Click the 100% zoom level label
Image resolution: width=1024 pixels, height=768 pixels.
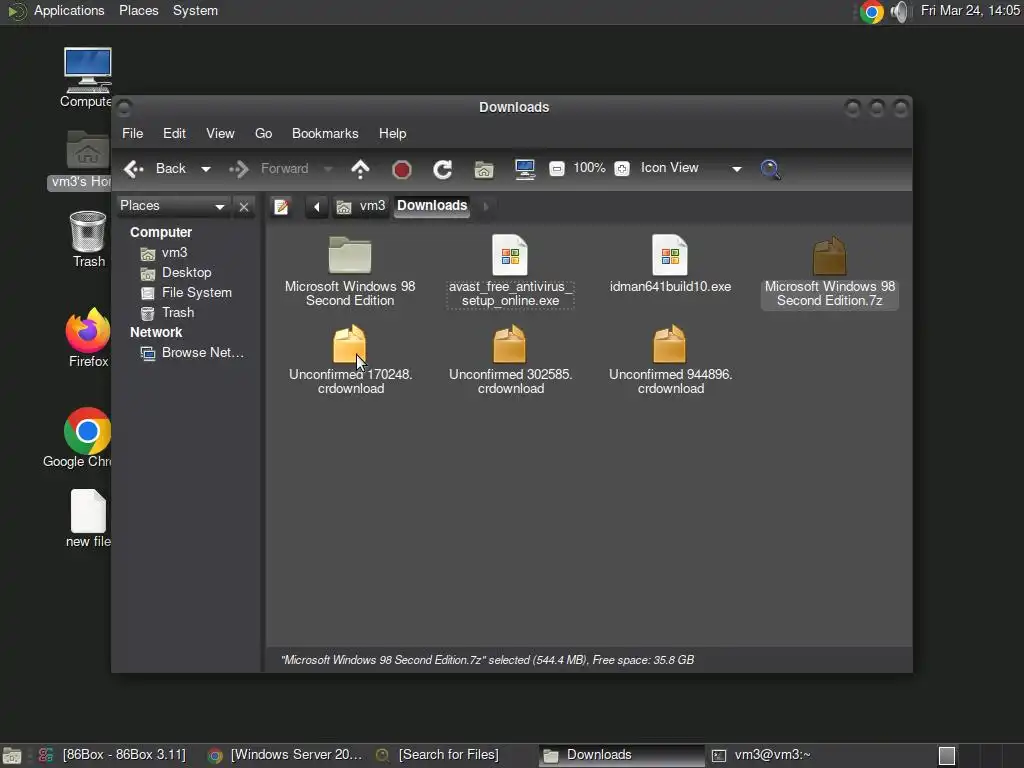tap(589, 168)
